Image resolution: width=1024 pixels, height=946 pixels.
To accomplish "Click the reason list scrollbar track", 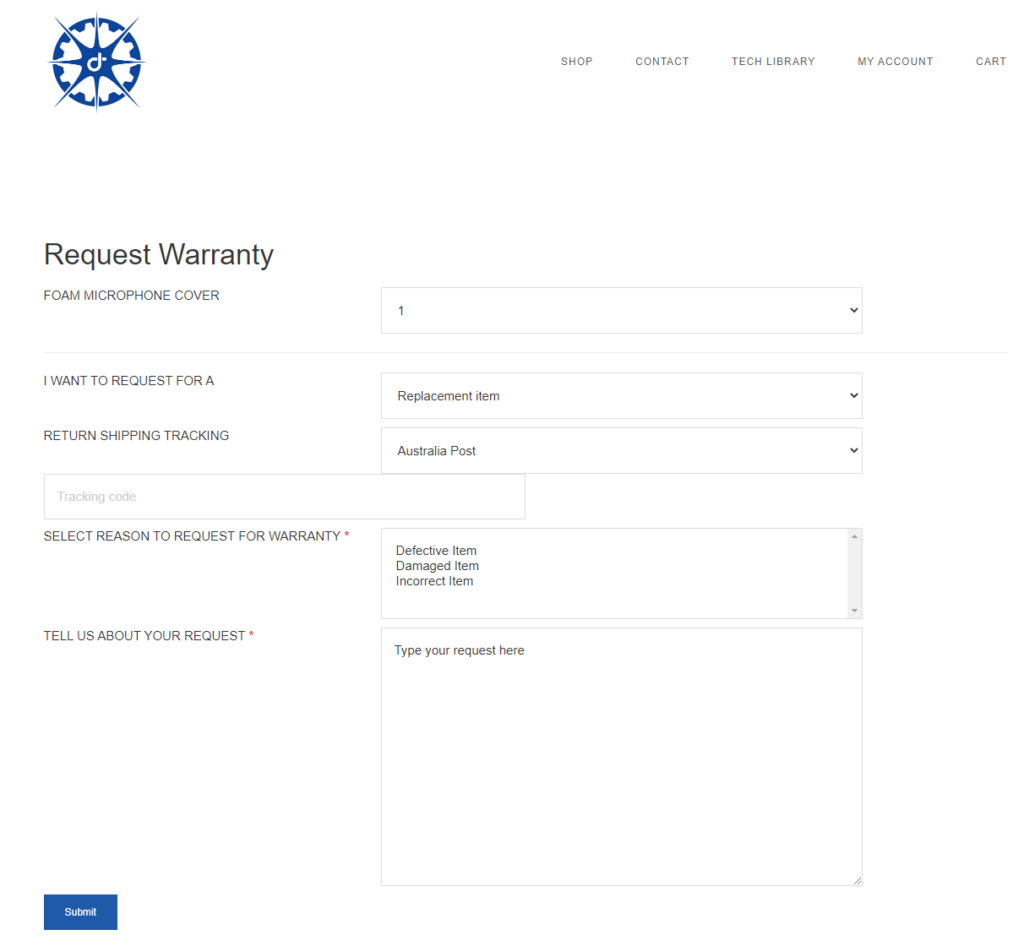I will point(854,574).
